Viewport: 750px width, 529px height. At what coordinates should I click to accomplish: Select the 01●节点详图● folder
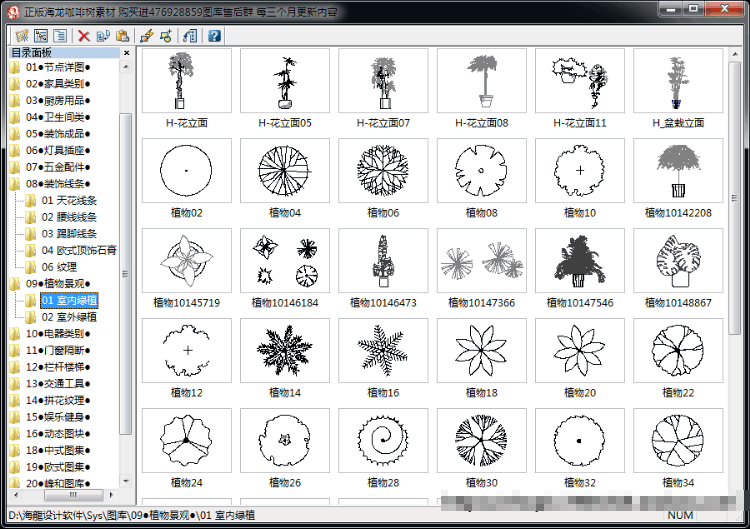click(58, 67)
